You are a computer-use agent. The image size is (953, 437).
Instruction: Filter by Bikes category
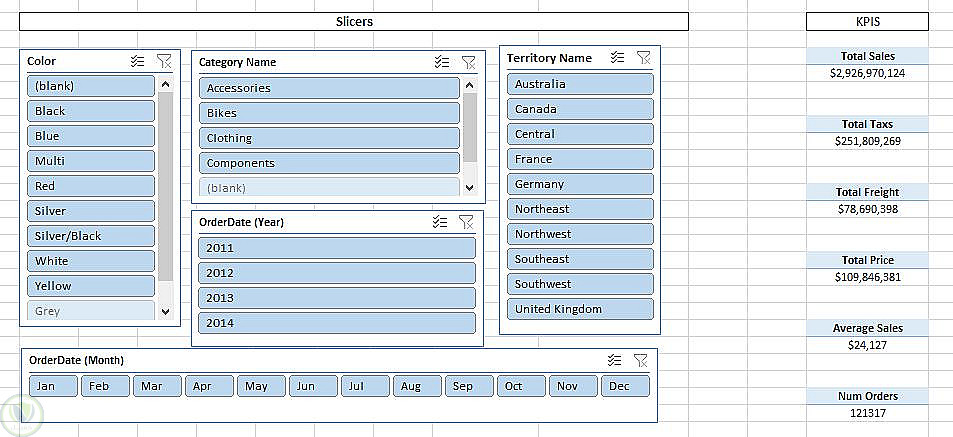[x=329, y=113]
